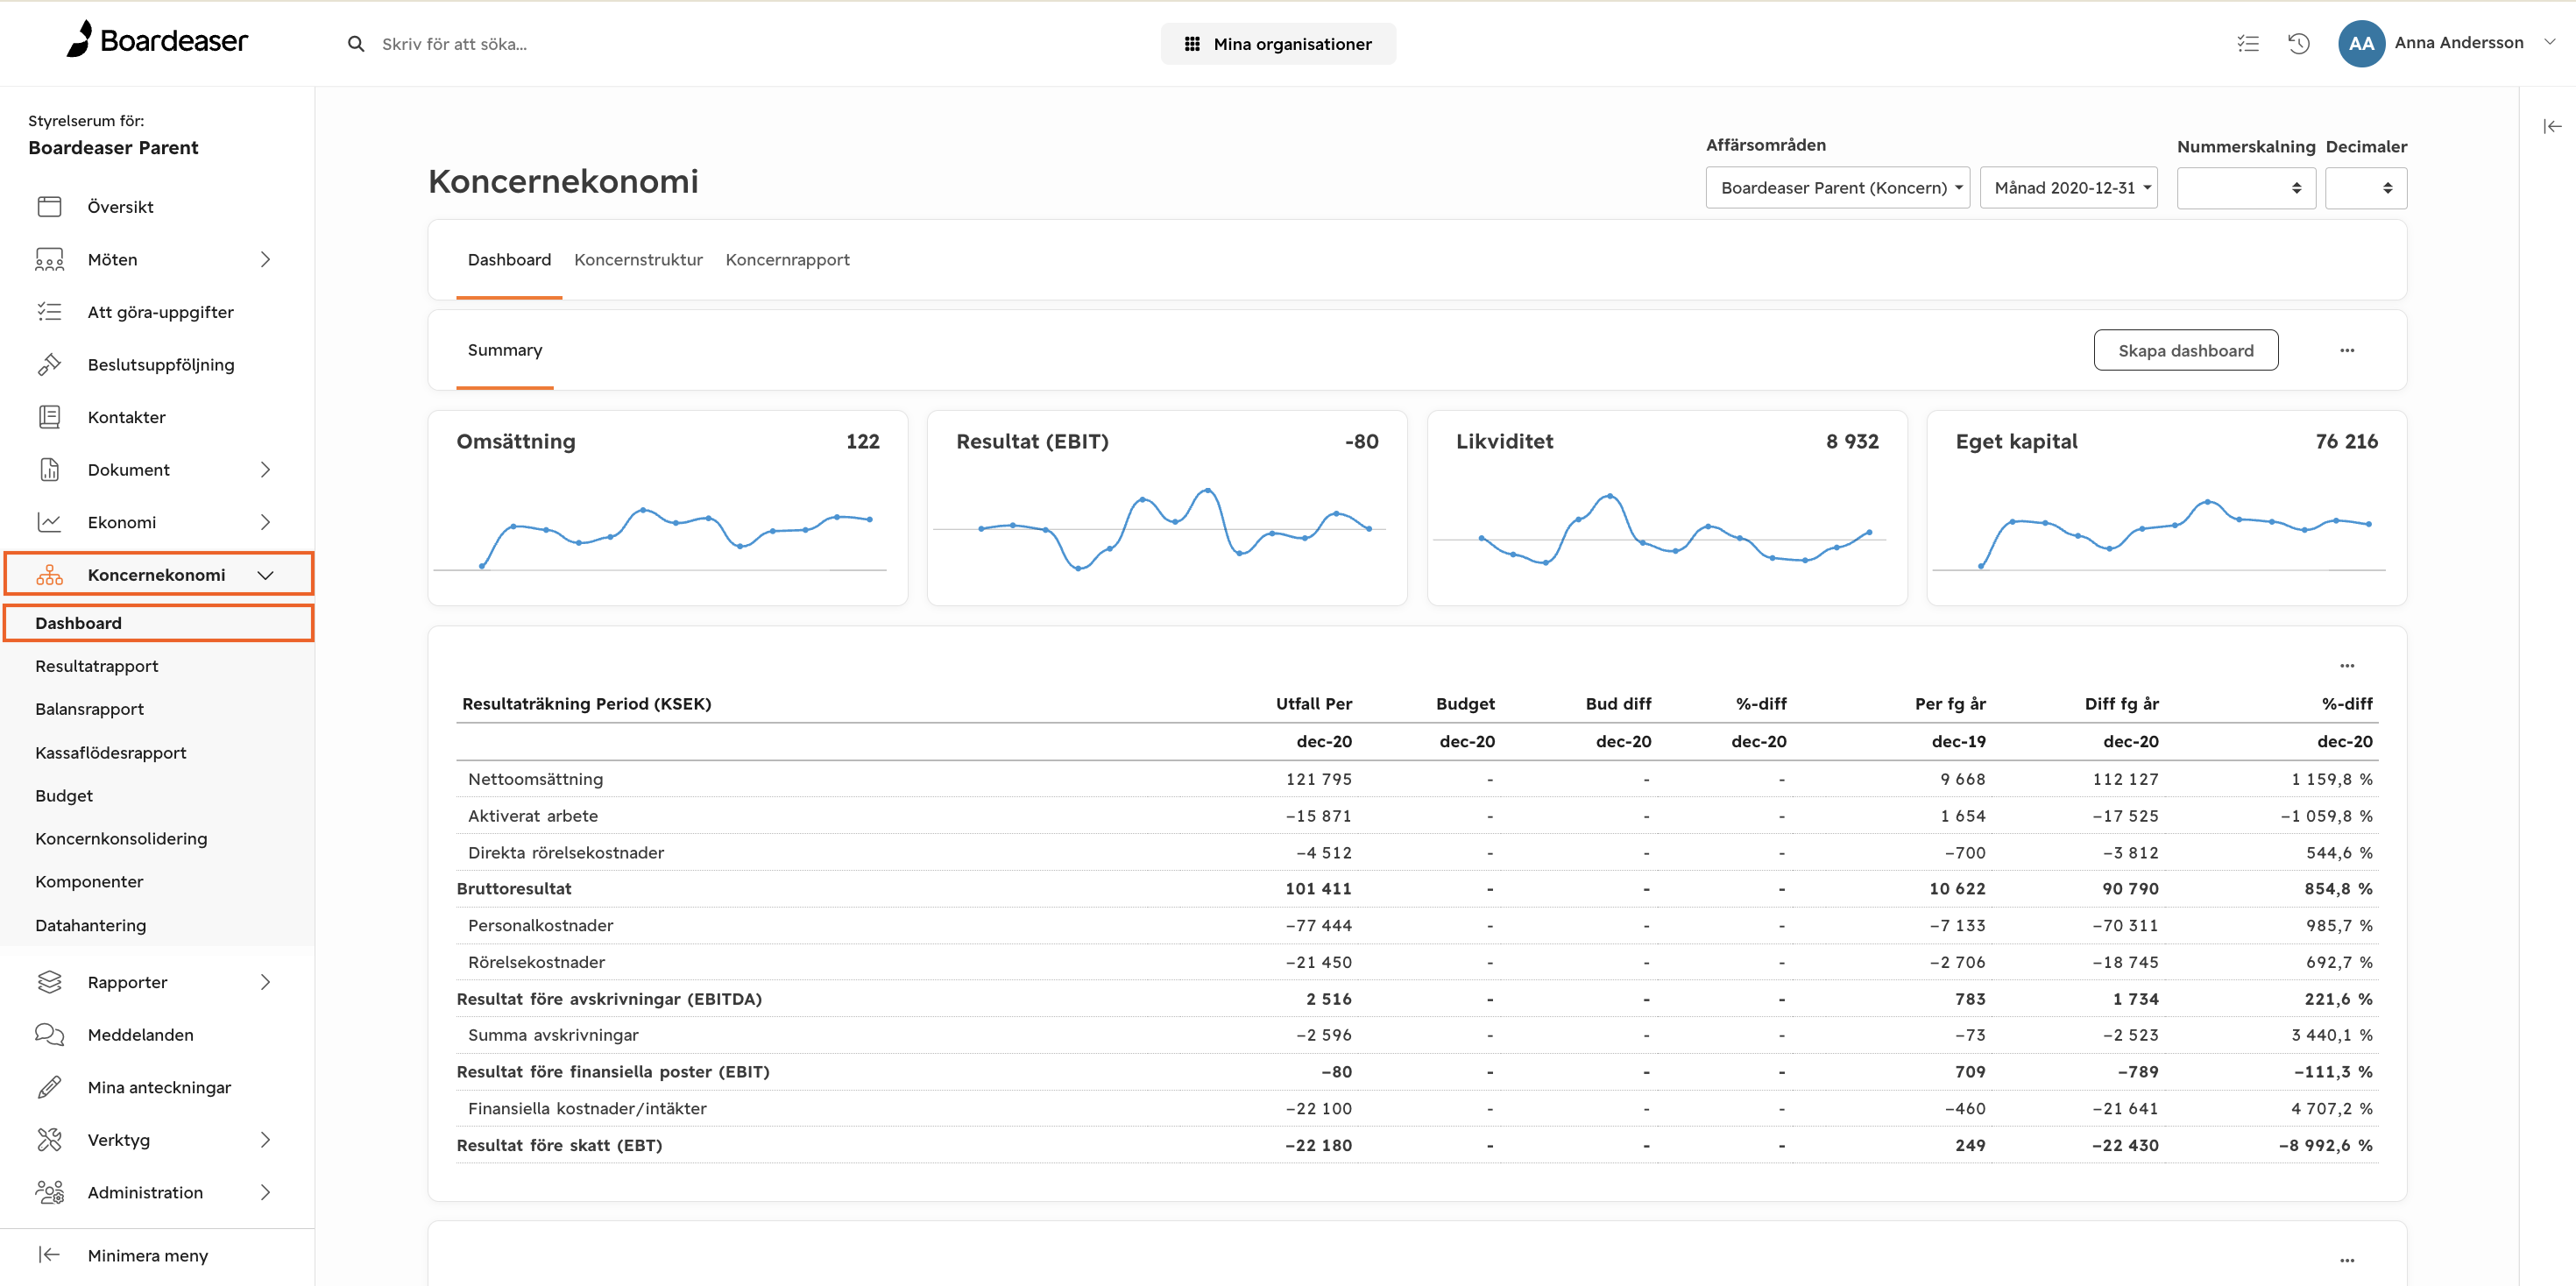This screenshot has width=2576, height=1286.
Task: Open Datahantering in sidebar
Action: coord(91,926)
